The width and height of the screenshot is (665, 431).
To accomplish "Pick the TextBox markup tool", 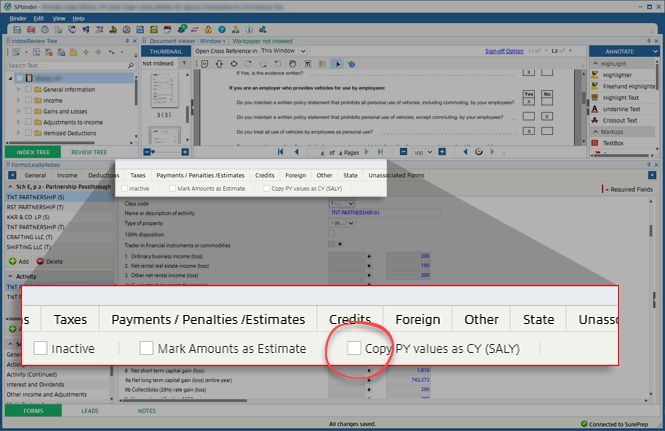I will tap(613, 144).
